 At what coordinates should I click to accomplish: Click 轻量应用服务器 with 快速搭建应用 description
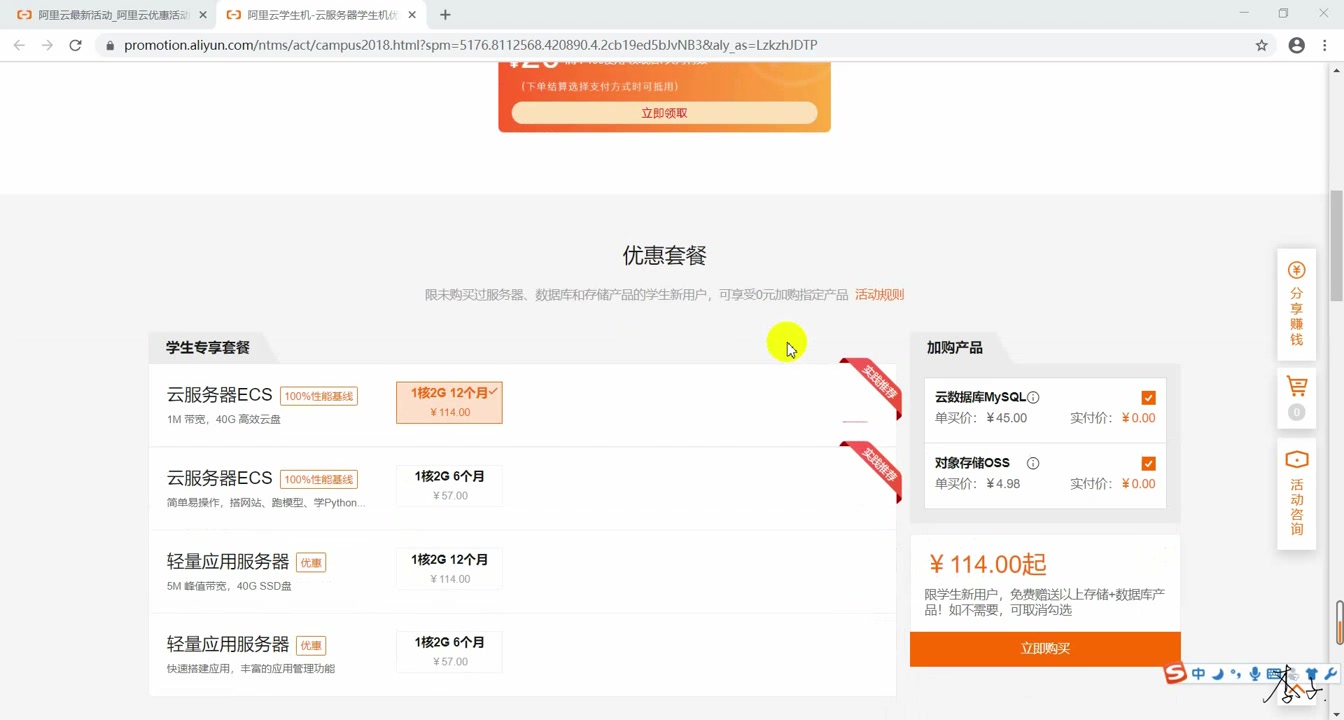[x=228, y=645]
